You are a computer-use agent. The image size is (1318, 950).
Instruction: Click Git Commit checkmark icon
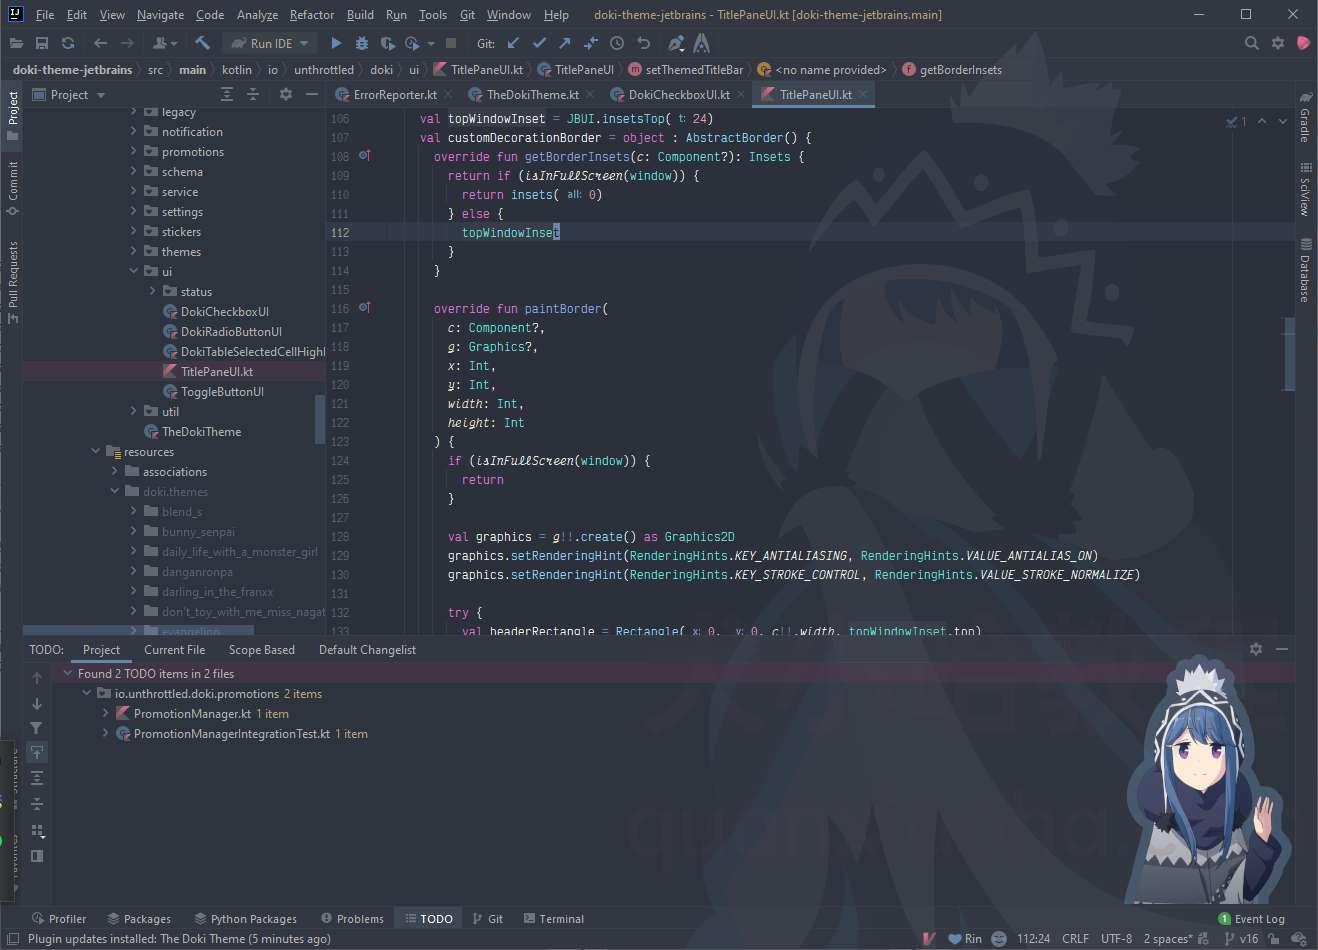coord(539,43)
